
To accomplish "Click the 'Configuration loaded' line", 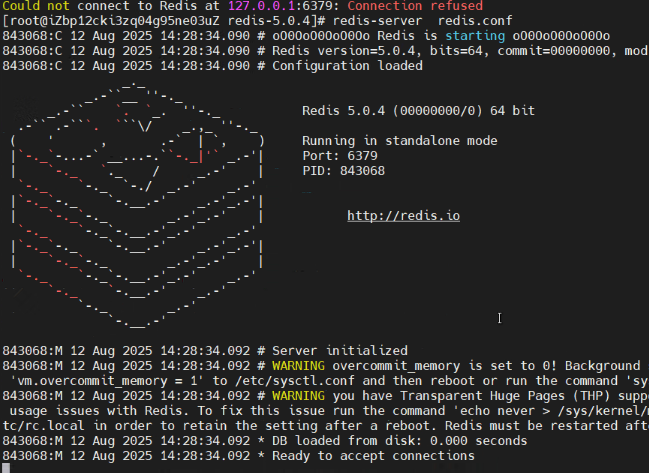I will [212, 66].
